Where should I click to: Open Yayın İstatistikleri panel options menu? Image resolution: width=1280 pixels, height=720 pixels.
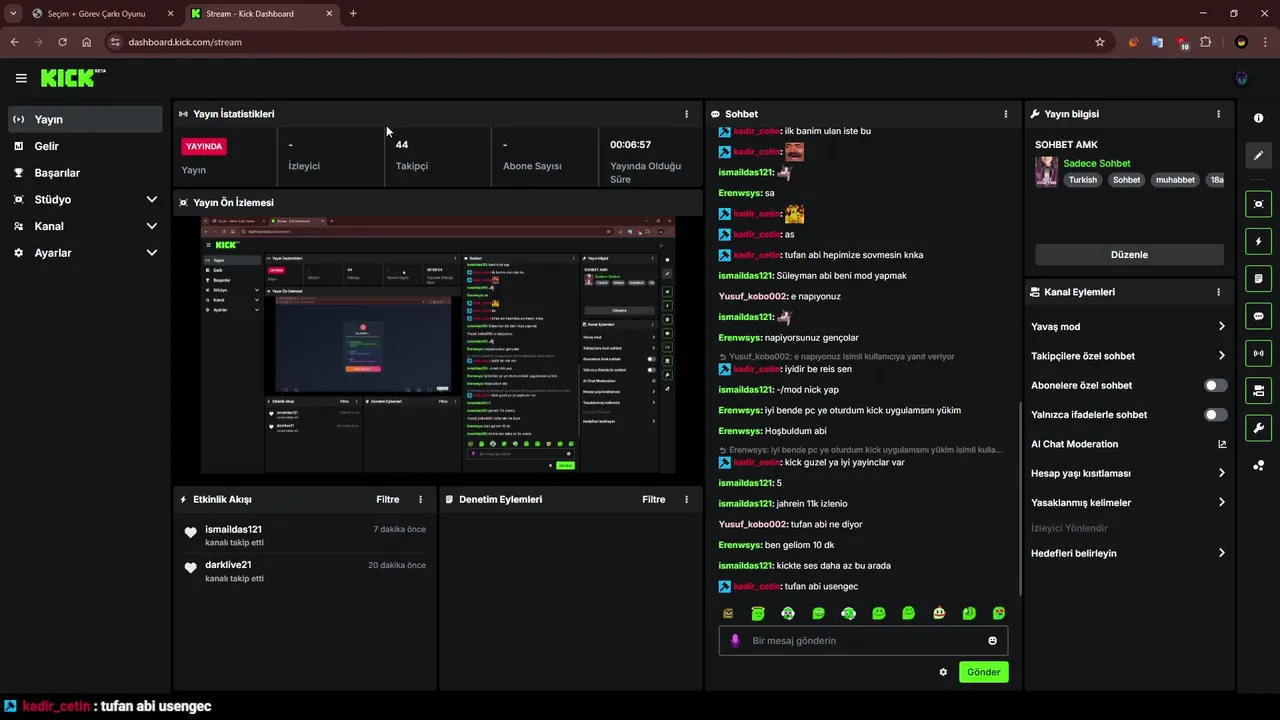click(686, 114)
